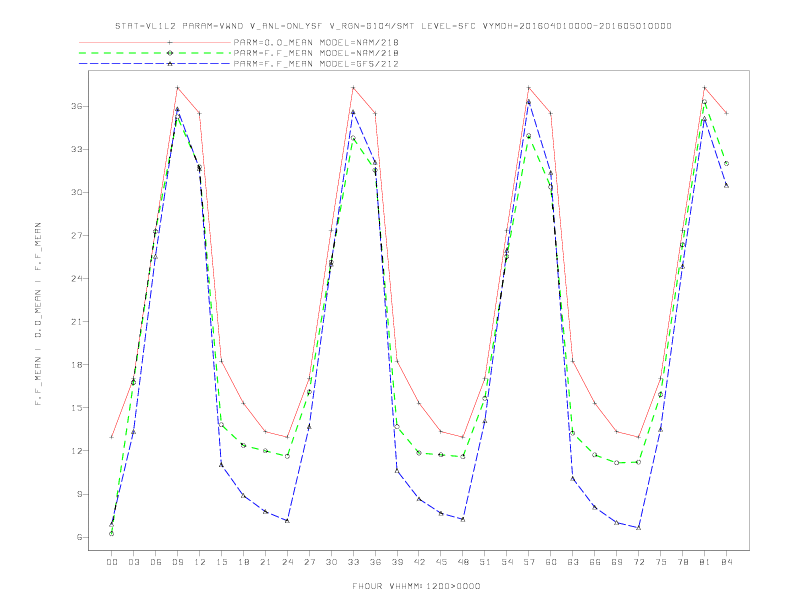Screen dimensions: 792x612
Task: Click x-axis tick label 06
Action: click(x=156, y=562)
